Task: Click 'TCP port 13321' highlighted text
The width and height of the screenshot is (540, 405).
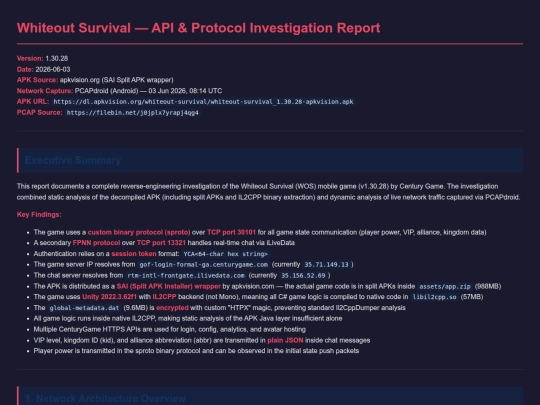Action: coord(161,243)
